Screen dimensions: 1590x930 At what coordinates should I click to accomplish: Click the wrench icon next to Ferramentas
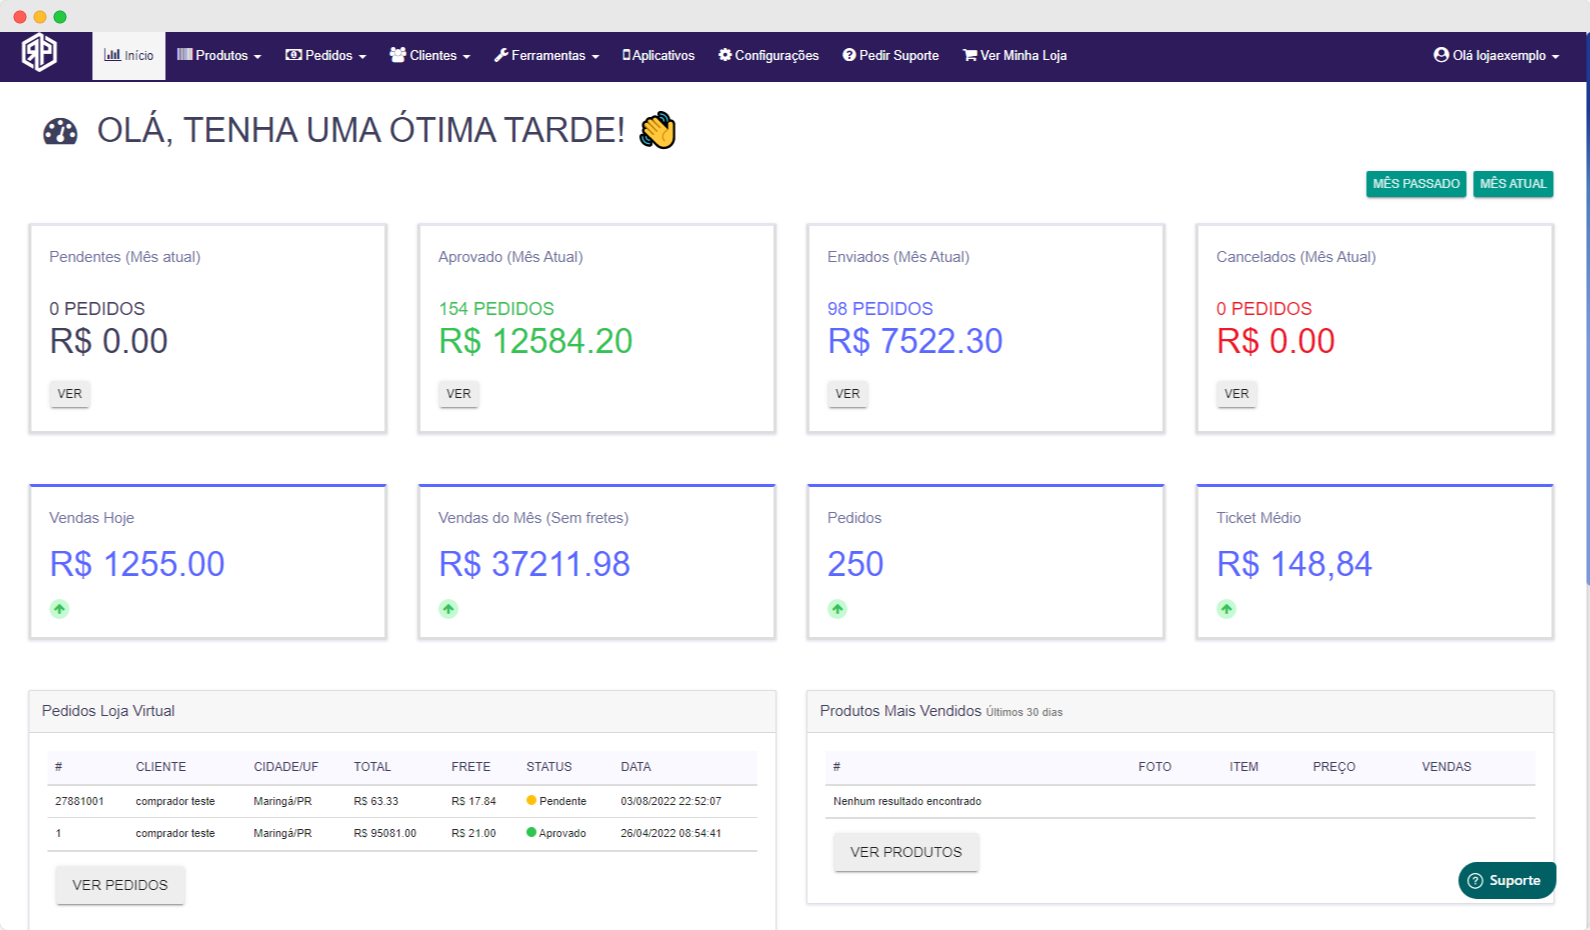[501, 55]
